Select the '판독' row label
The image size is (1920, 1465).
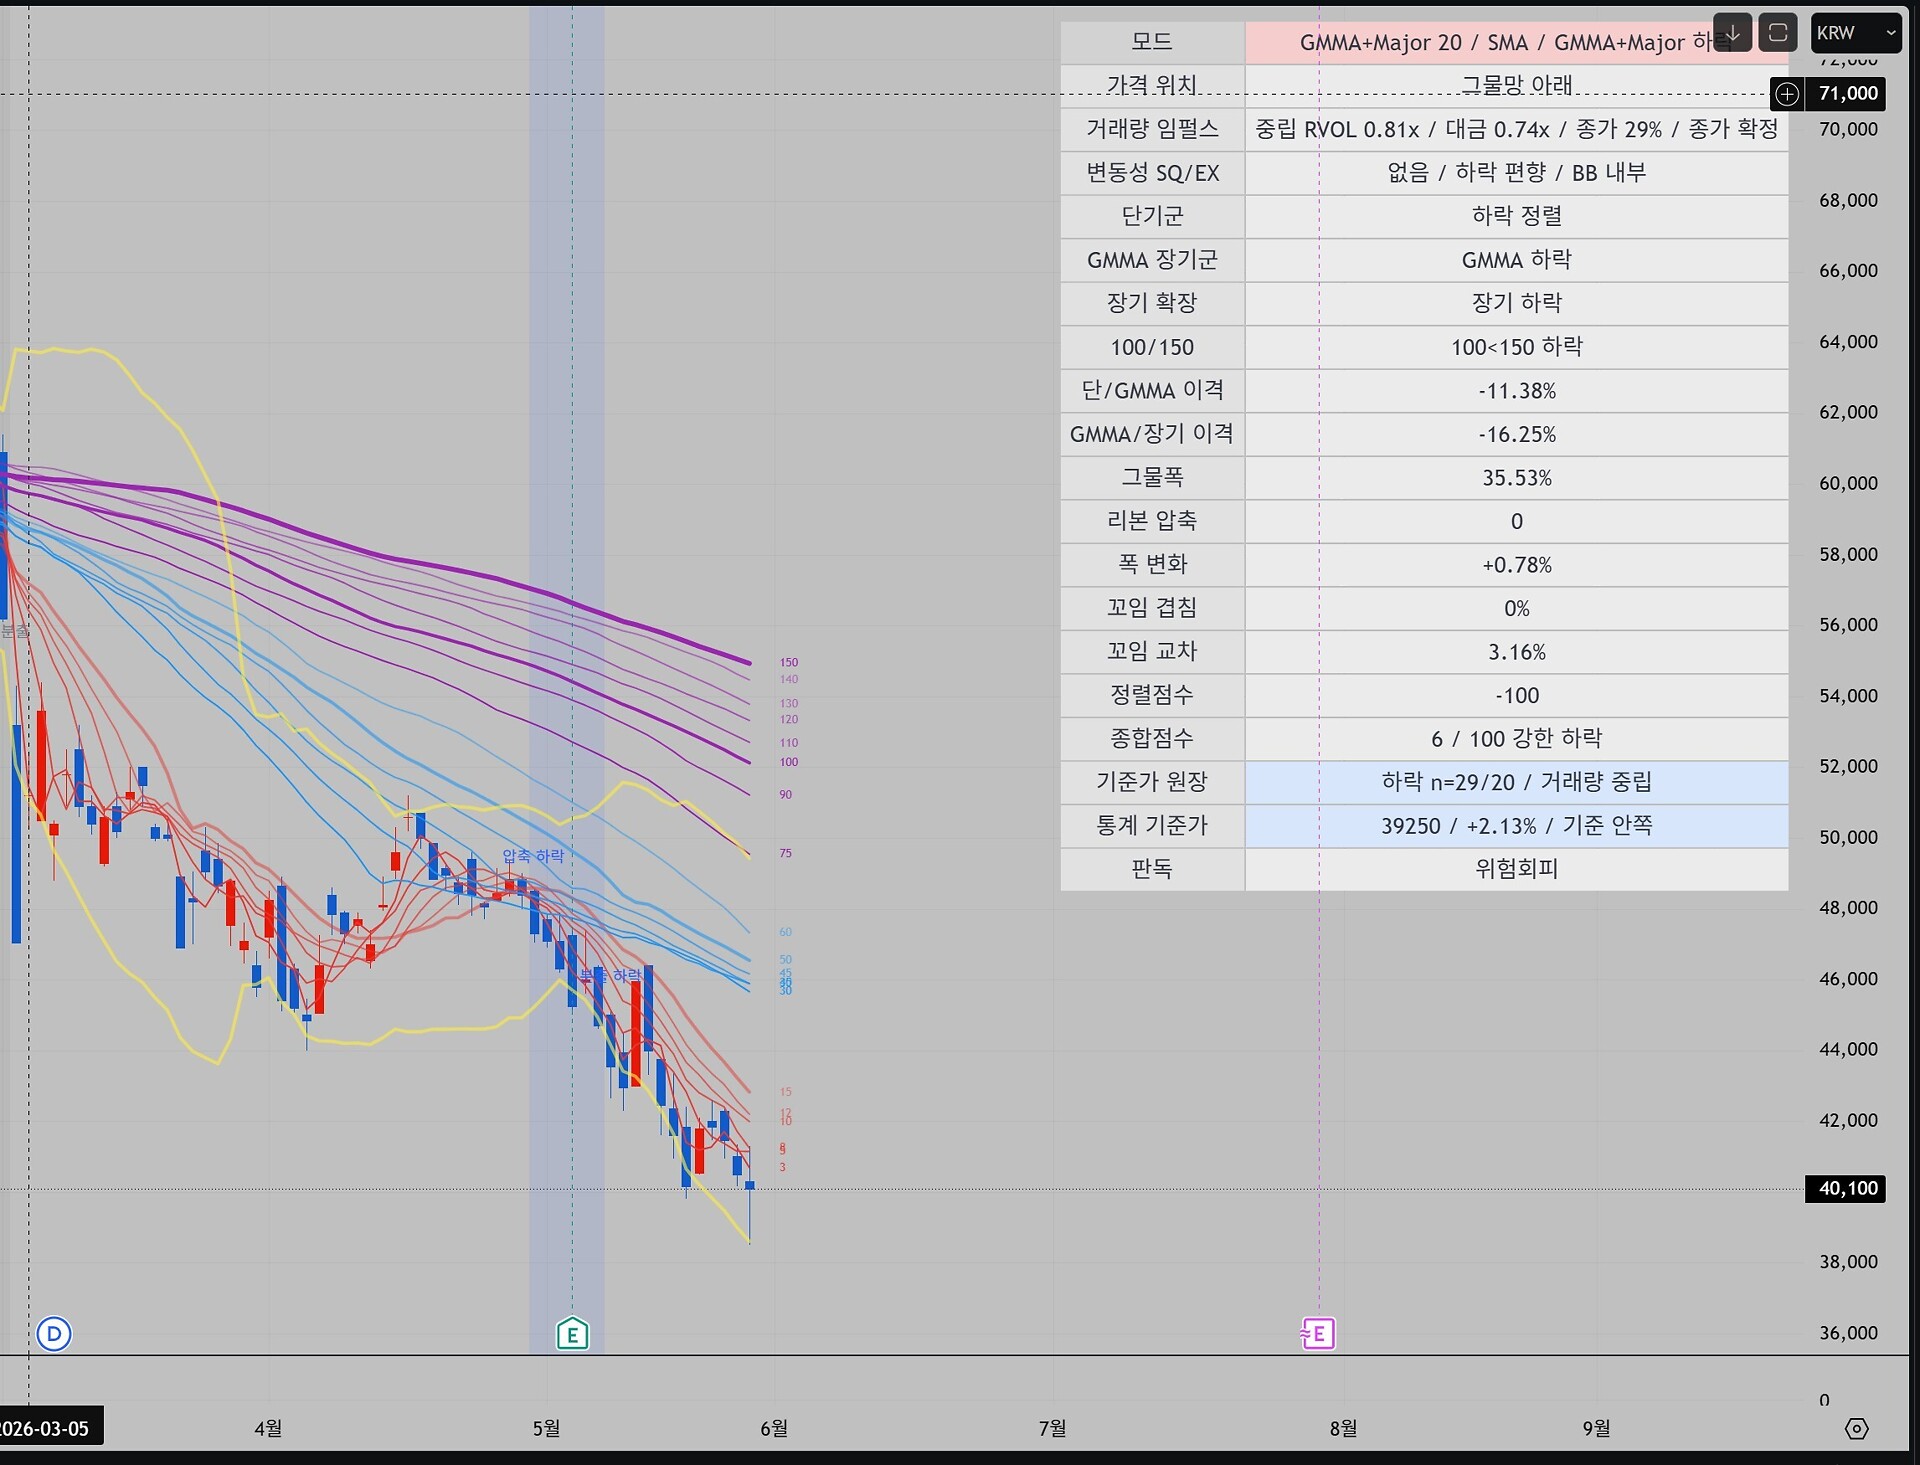pos(1152,869)
